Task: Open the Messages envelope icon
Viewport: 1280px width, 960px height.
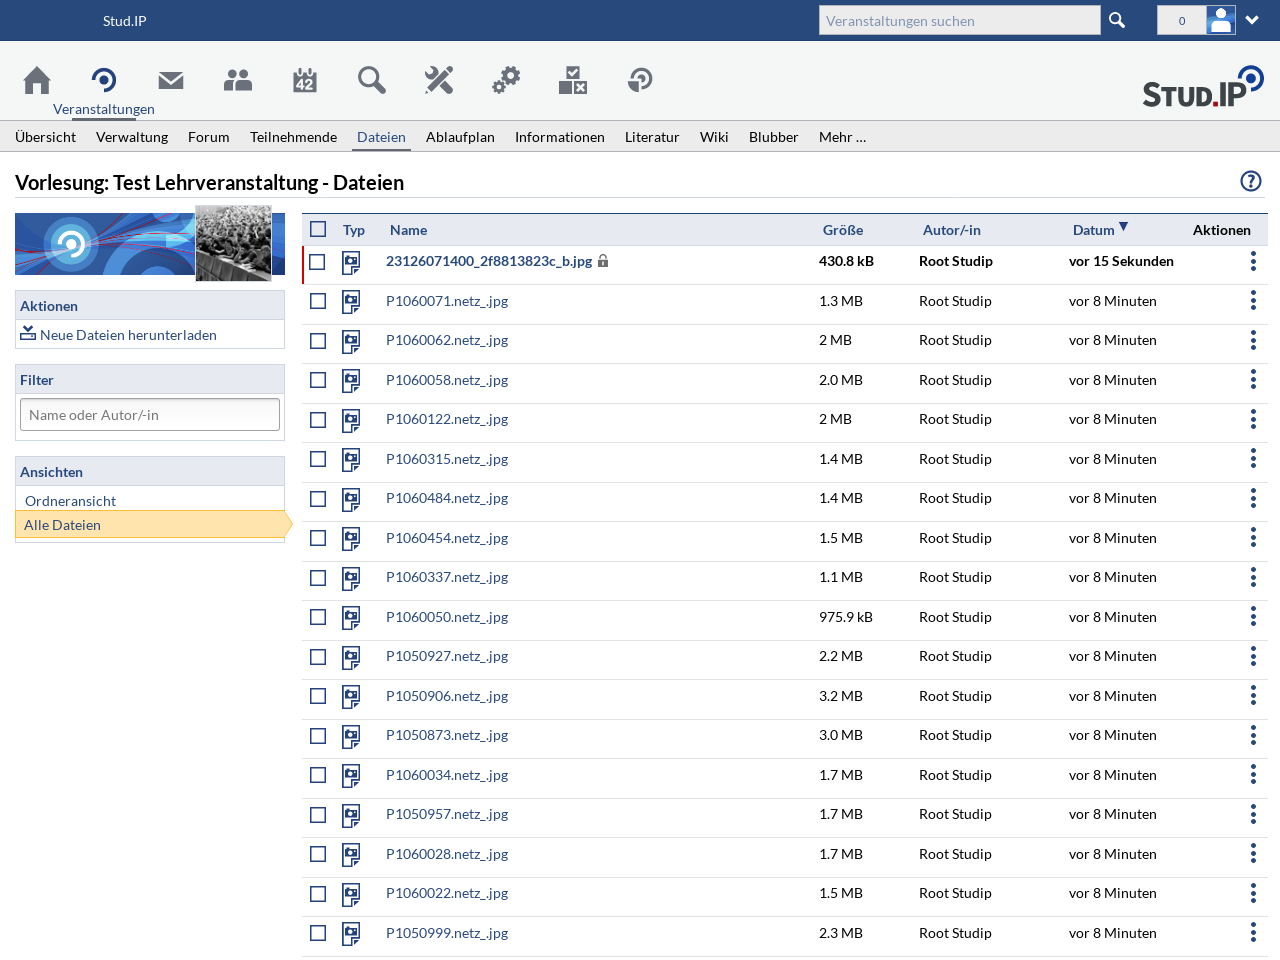Action: pos(171,80)
